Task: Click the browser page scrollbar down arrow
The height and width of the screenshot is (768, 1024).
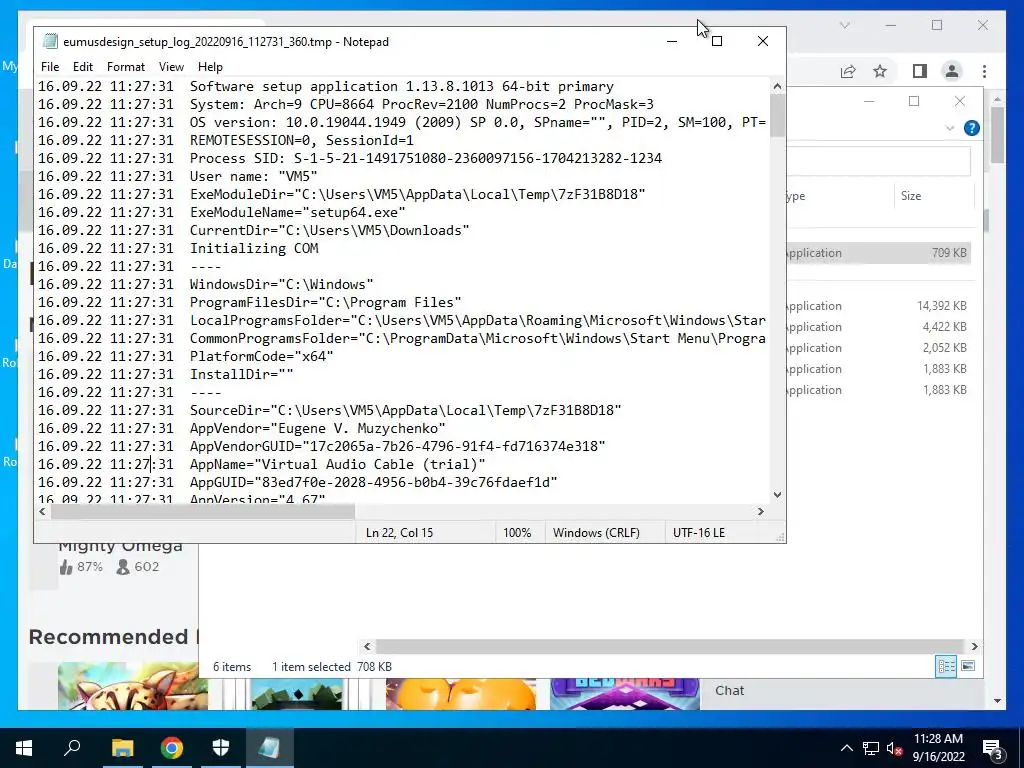Action: (x=997, y=701)
